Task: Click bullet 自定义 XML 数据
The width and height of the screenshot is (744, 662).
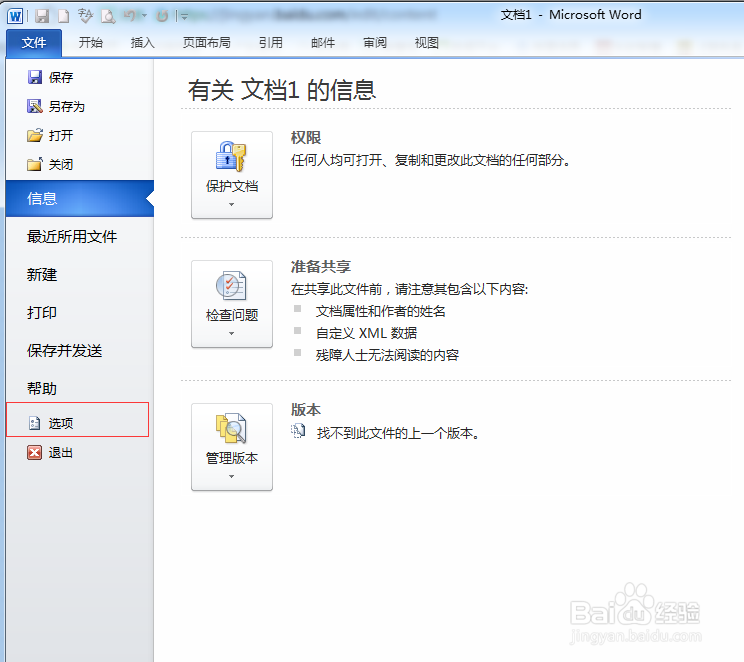Action: coord(366,333)
